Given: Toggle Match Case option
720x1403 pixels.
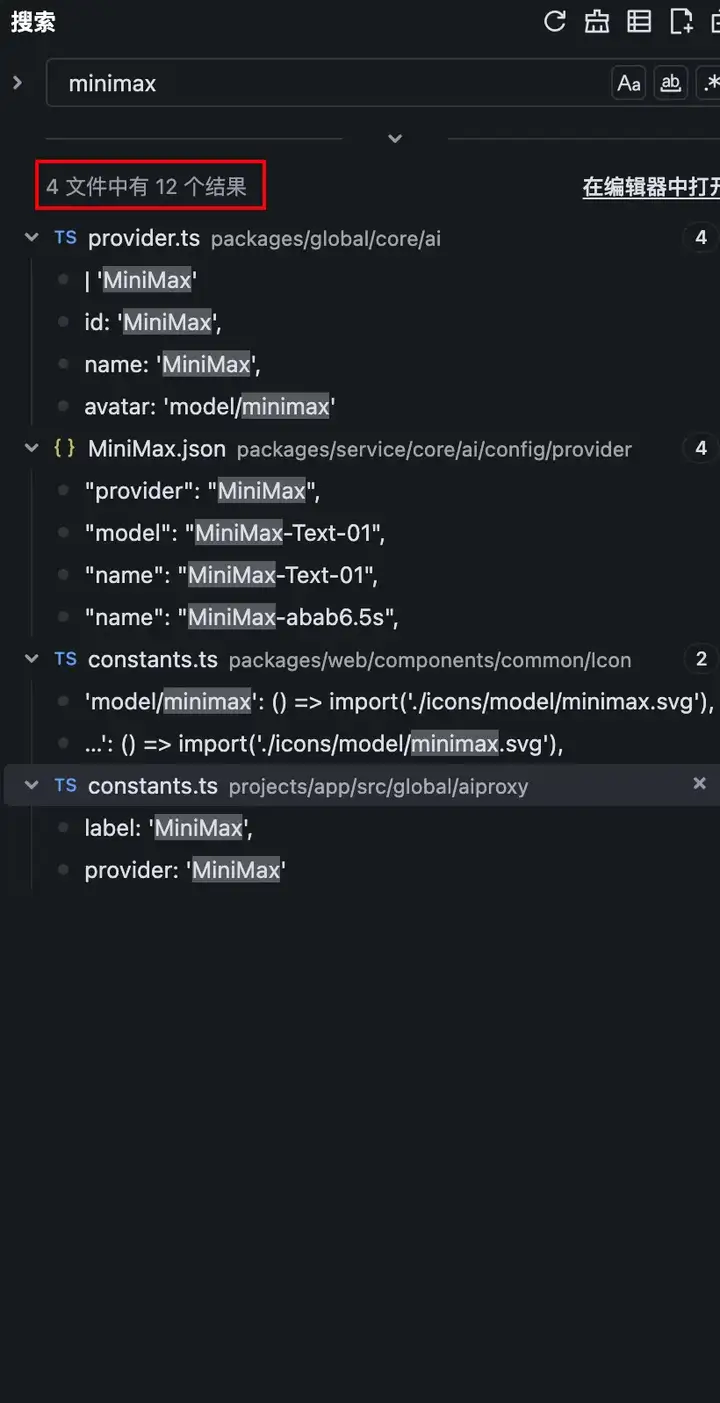Looking at the screenshot, I should tap(629, 83).
